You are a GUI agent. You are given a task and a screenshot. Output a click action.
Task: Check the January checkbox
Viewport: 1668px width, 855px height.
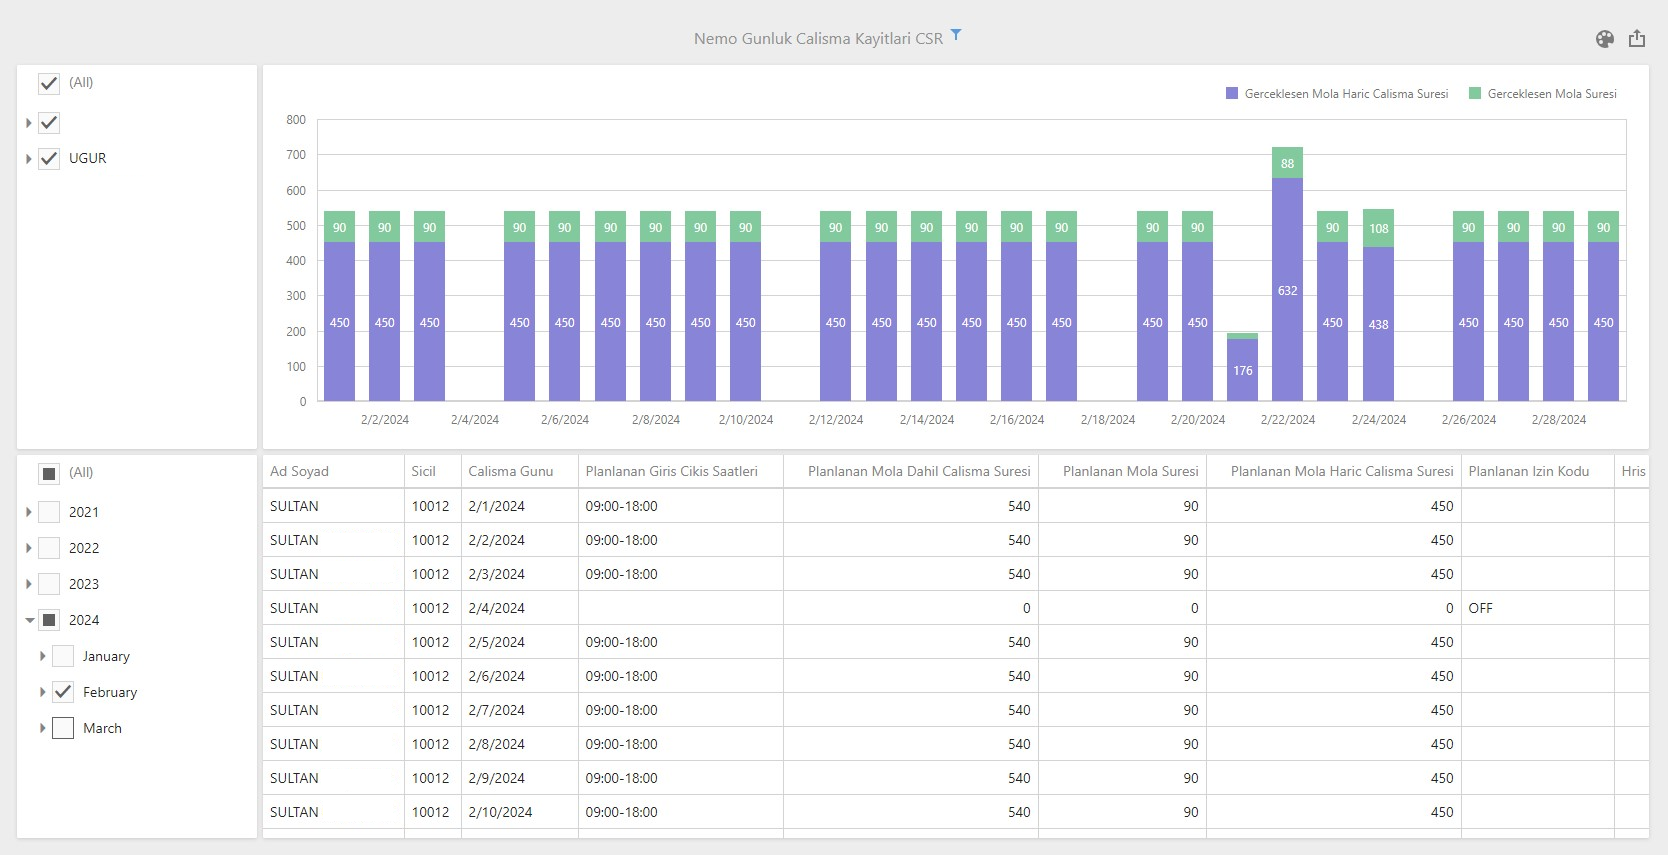pos(63,656)
